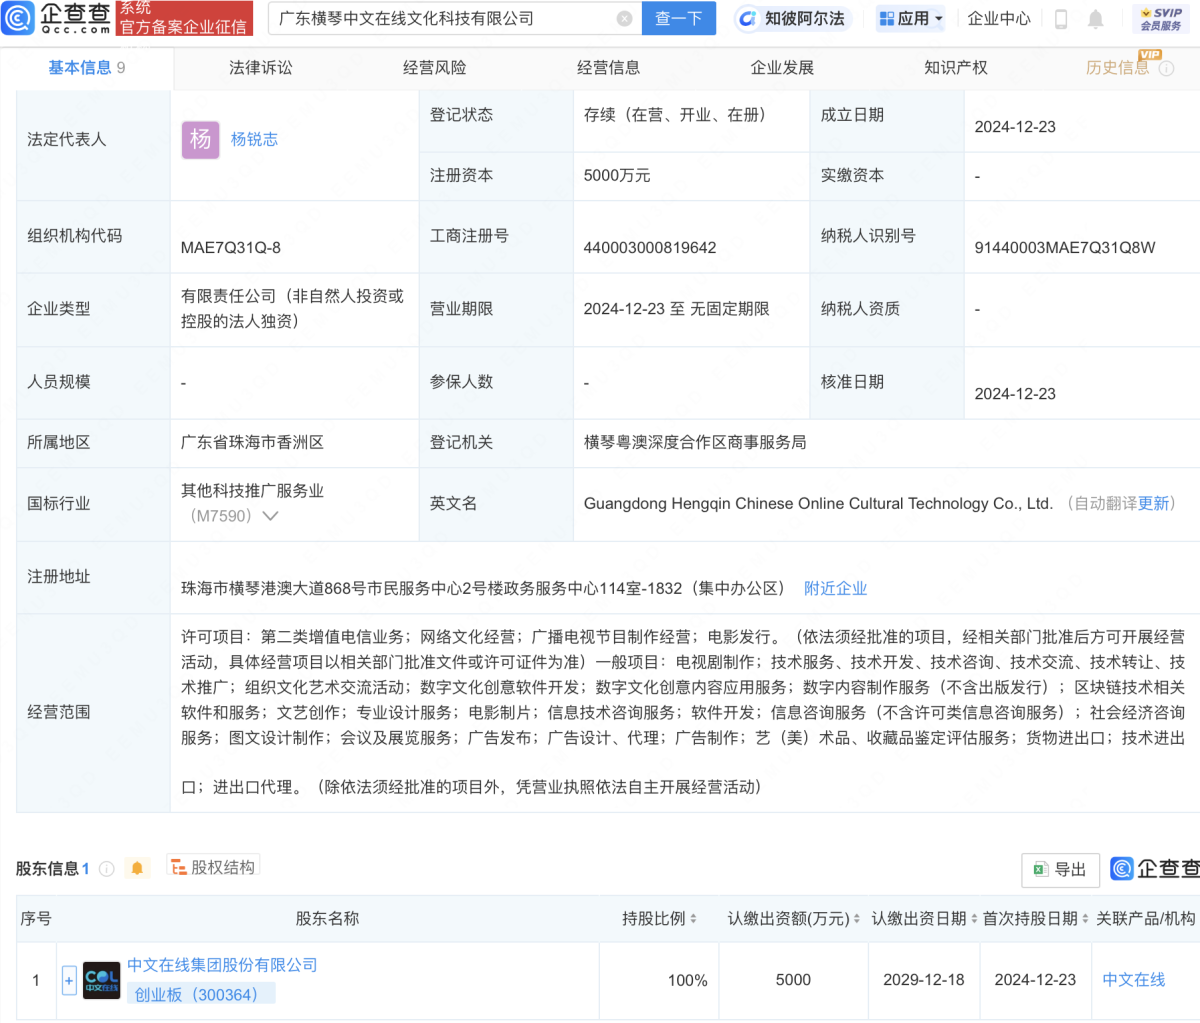1200x1023 pixels.
Task: Expand the 应用 apps dropdown
Action: pos(911,19)
